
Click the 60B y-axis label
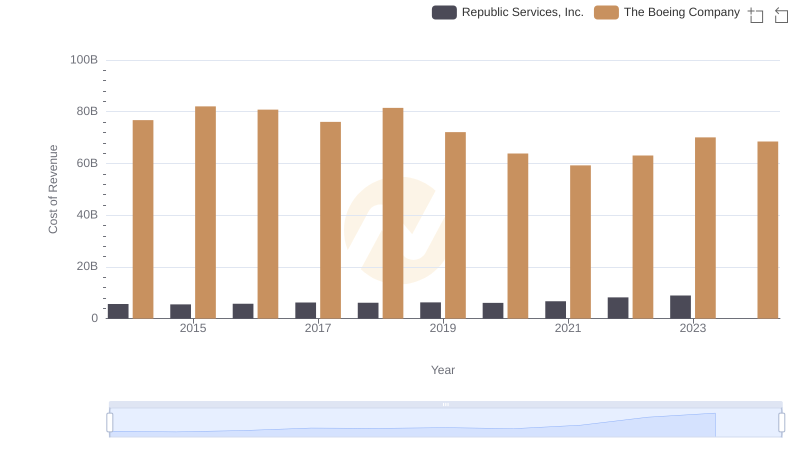pyautogui.click(x=87, y=163)
